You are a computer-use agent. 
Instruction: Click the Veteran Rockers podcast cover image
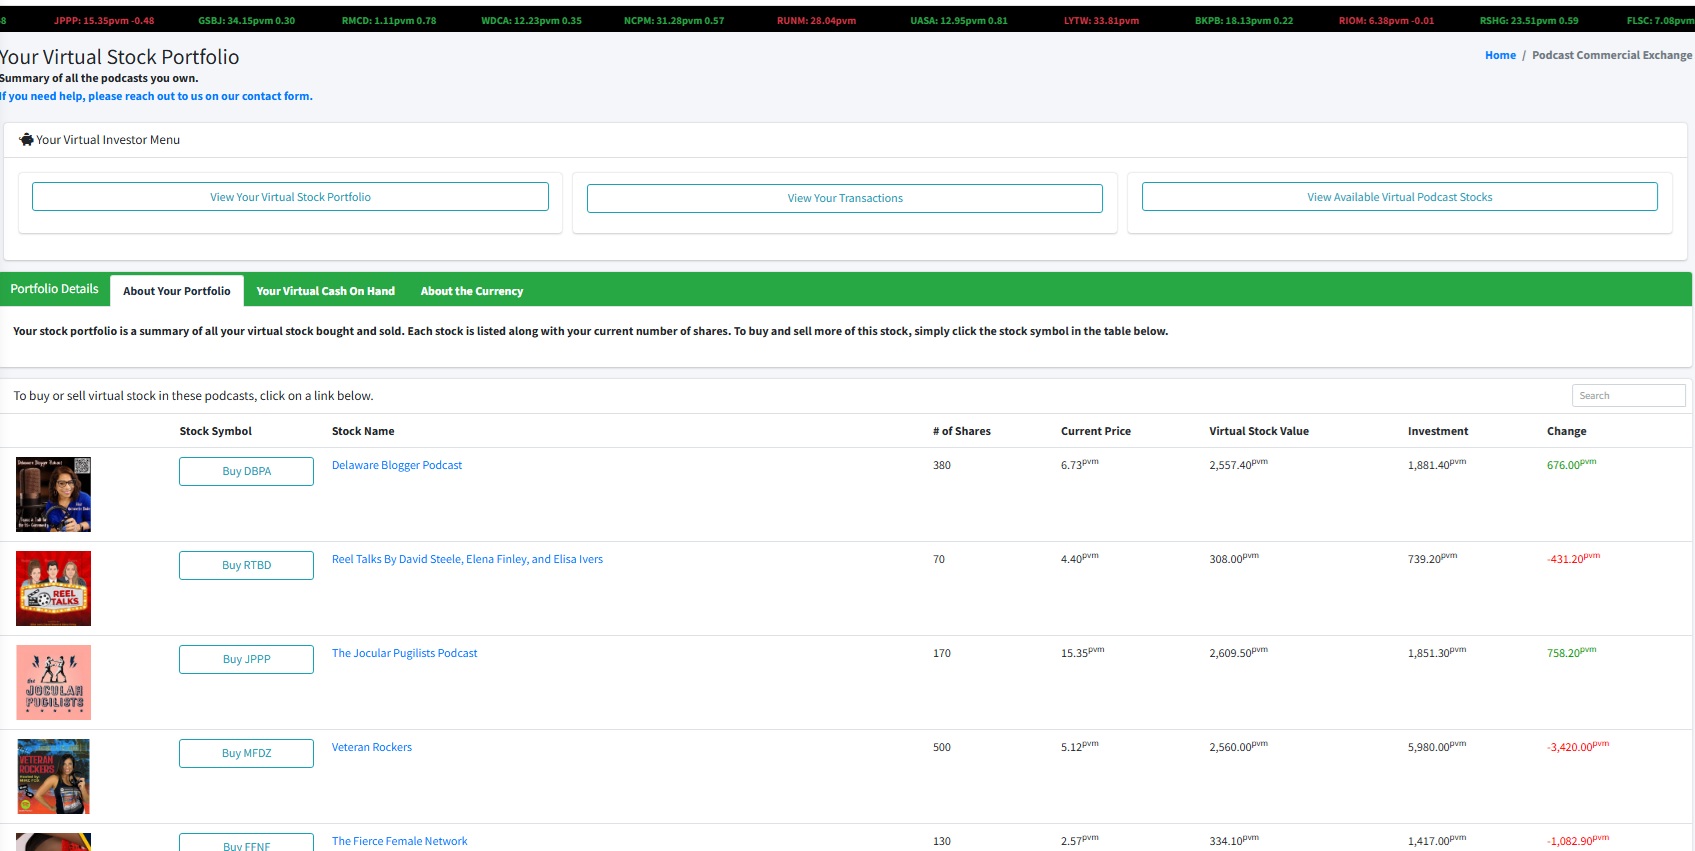pos(53,776)
